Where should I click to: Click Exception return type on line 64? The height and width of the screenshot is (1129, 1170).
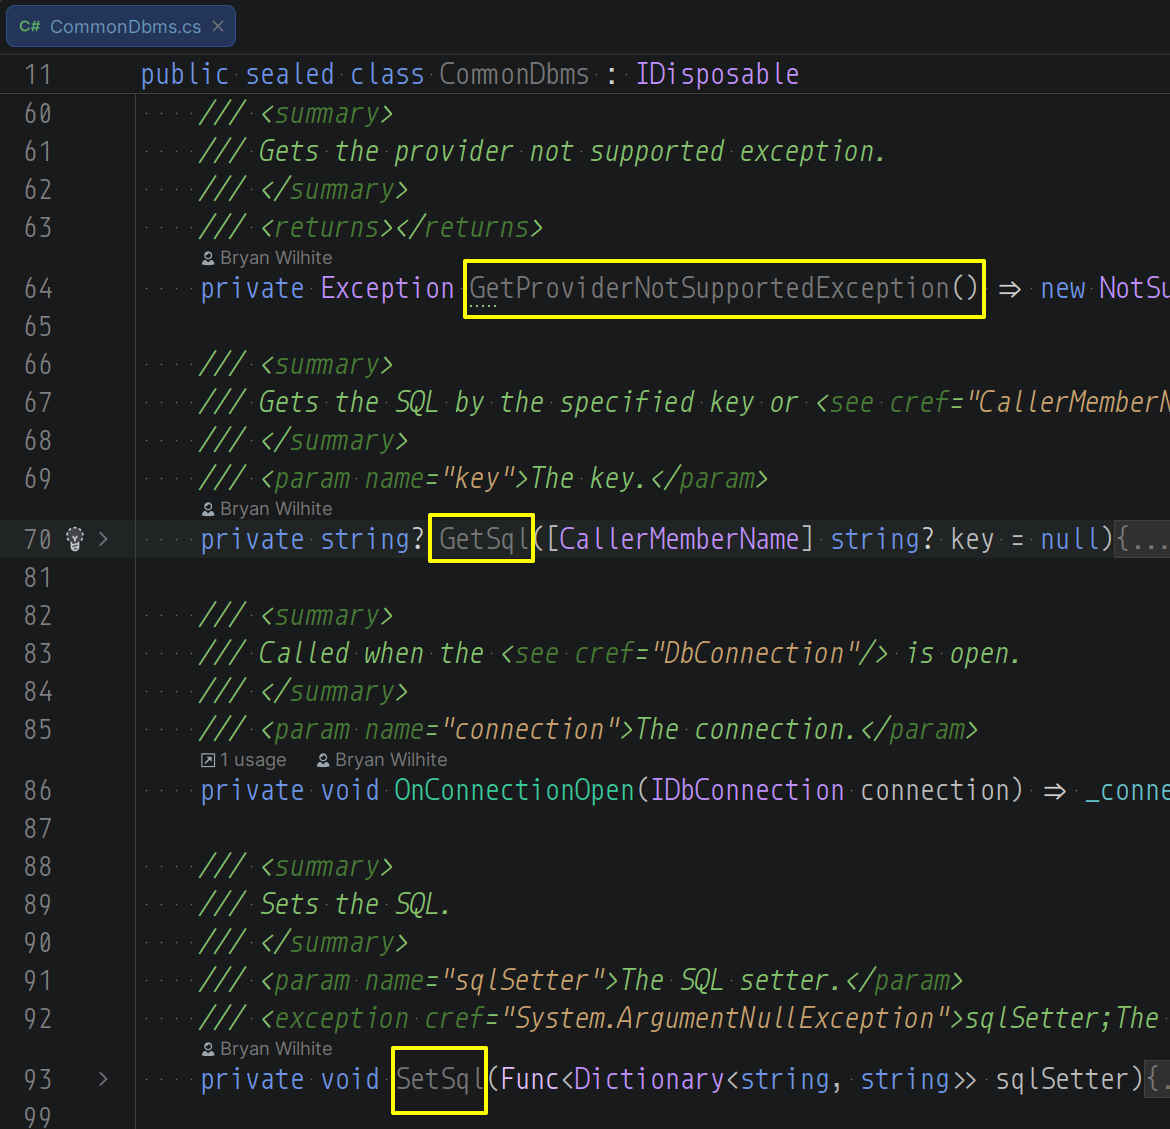pyautogui.click(x=387, y=288)
